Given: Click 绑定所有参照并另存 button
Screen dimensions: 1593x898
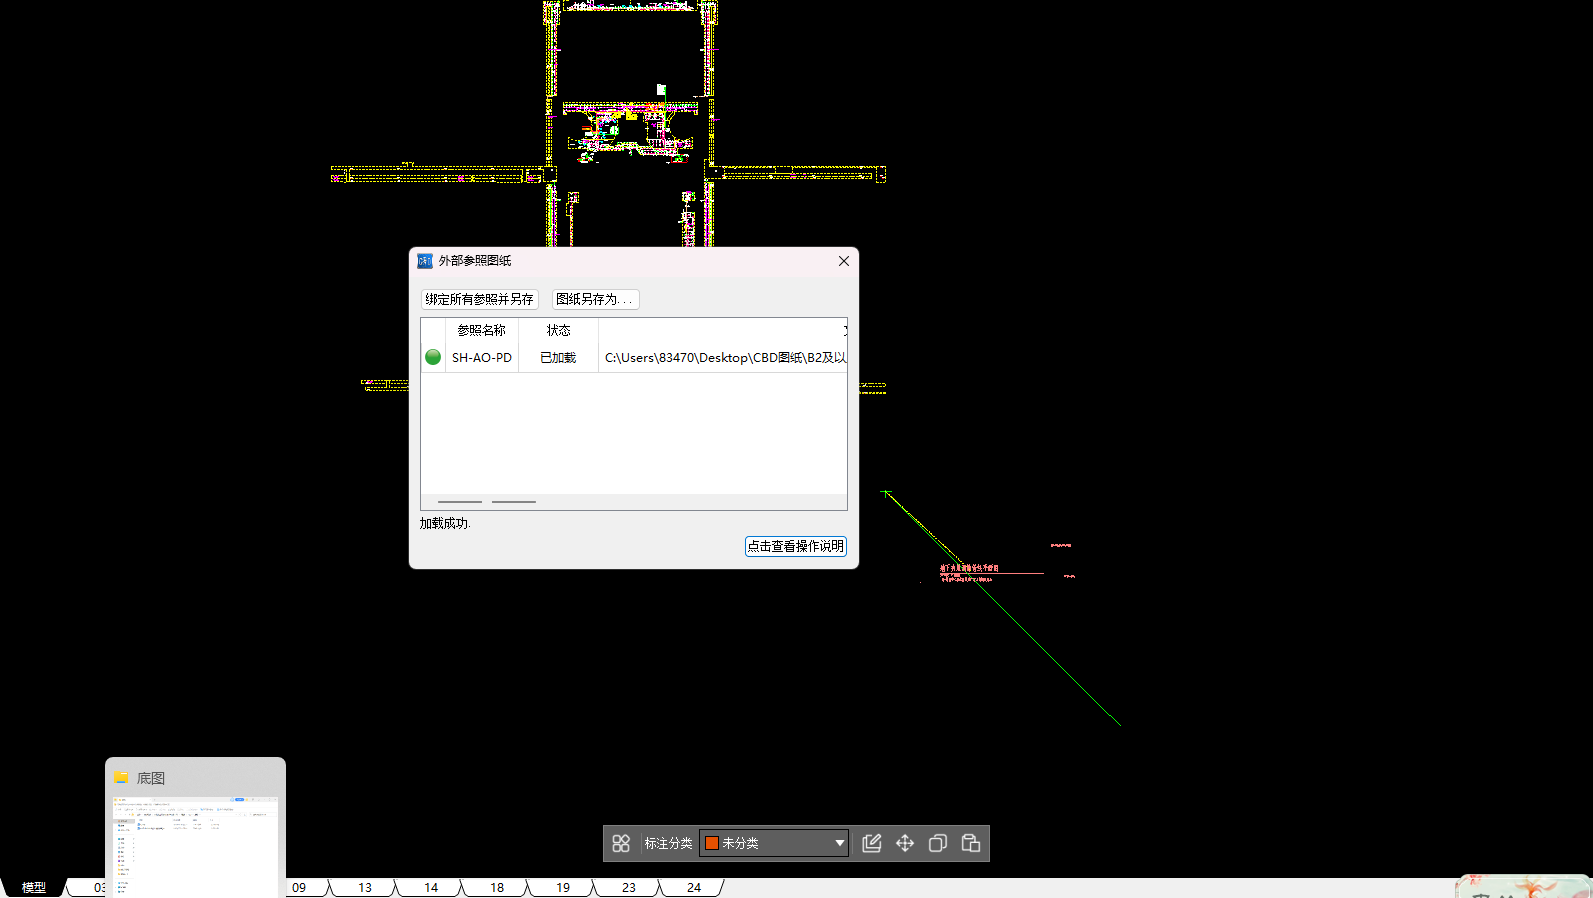Looking at the screenshot, I should [480, 299].
